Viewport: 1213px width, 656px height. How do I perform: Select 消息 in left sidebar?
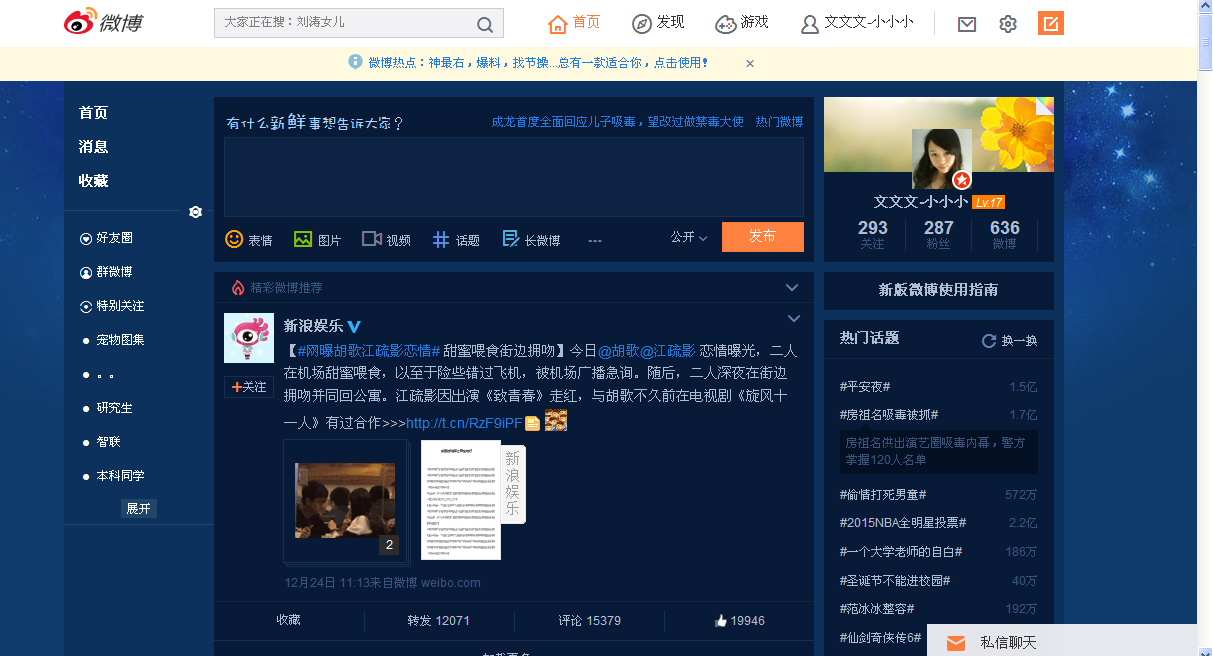(x=94, y=147)
